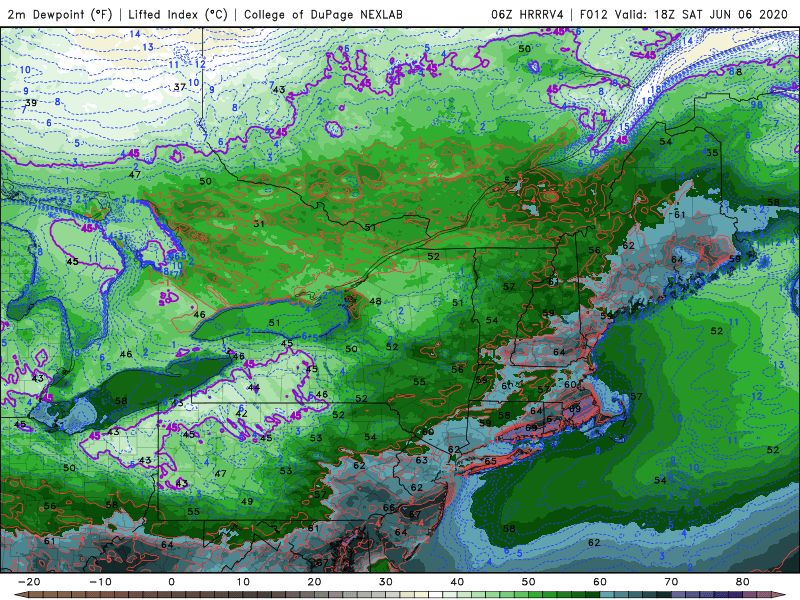Click the "College of DuPage NEXLAB" label
The image size is (800, 600).
point(323,14)
